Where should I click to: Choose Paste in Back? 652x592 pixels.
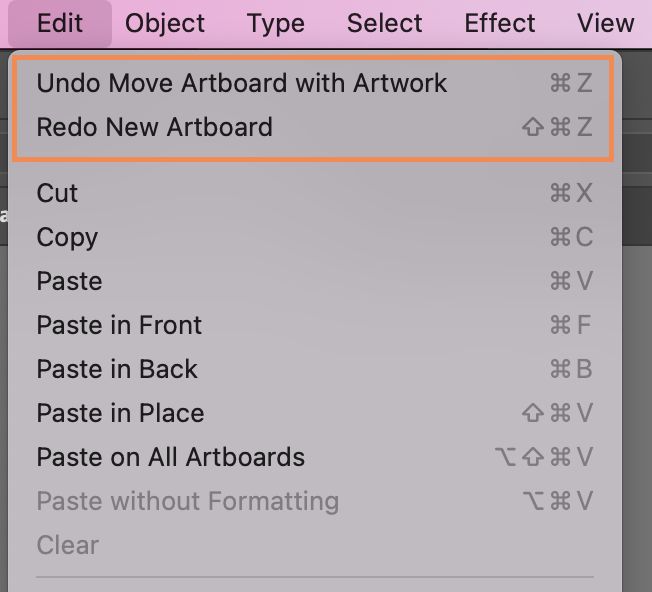[117, 369]
